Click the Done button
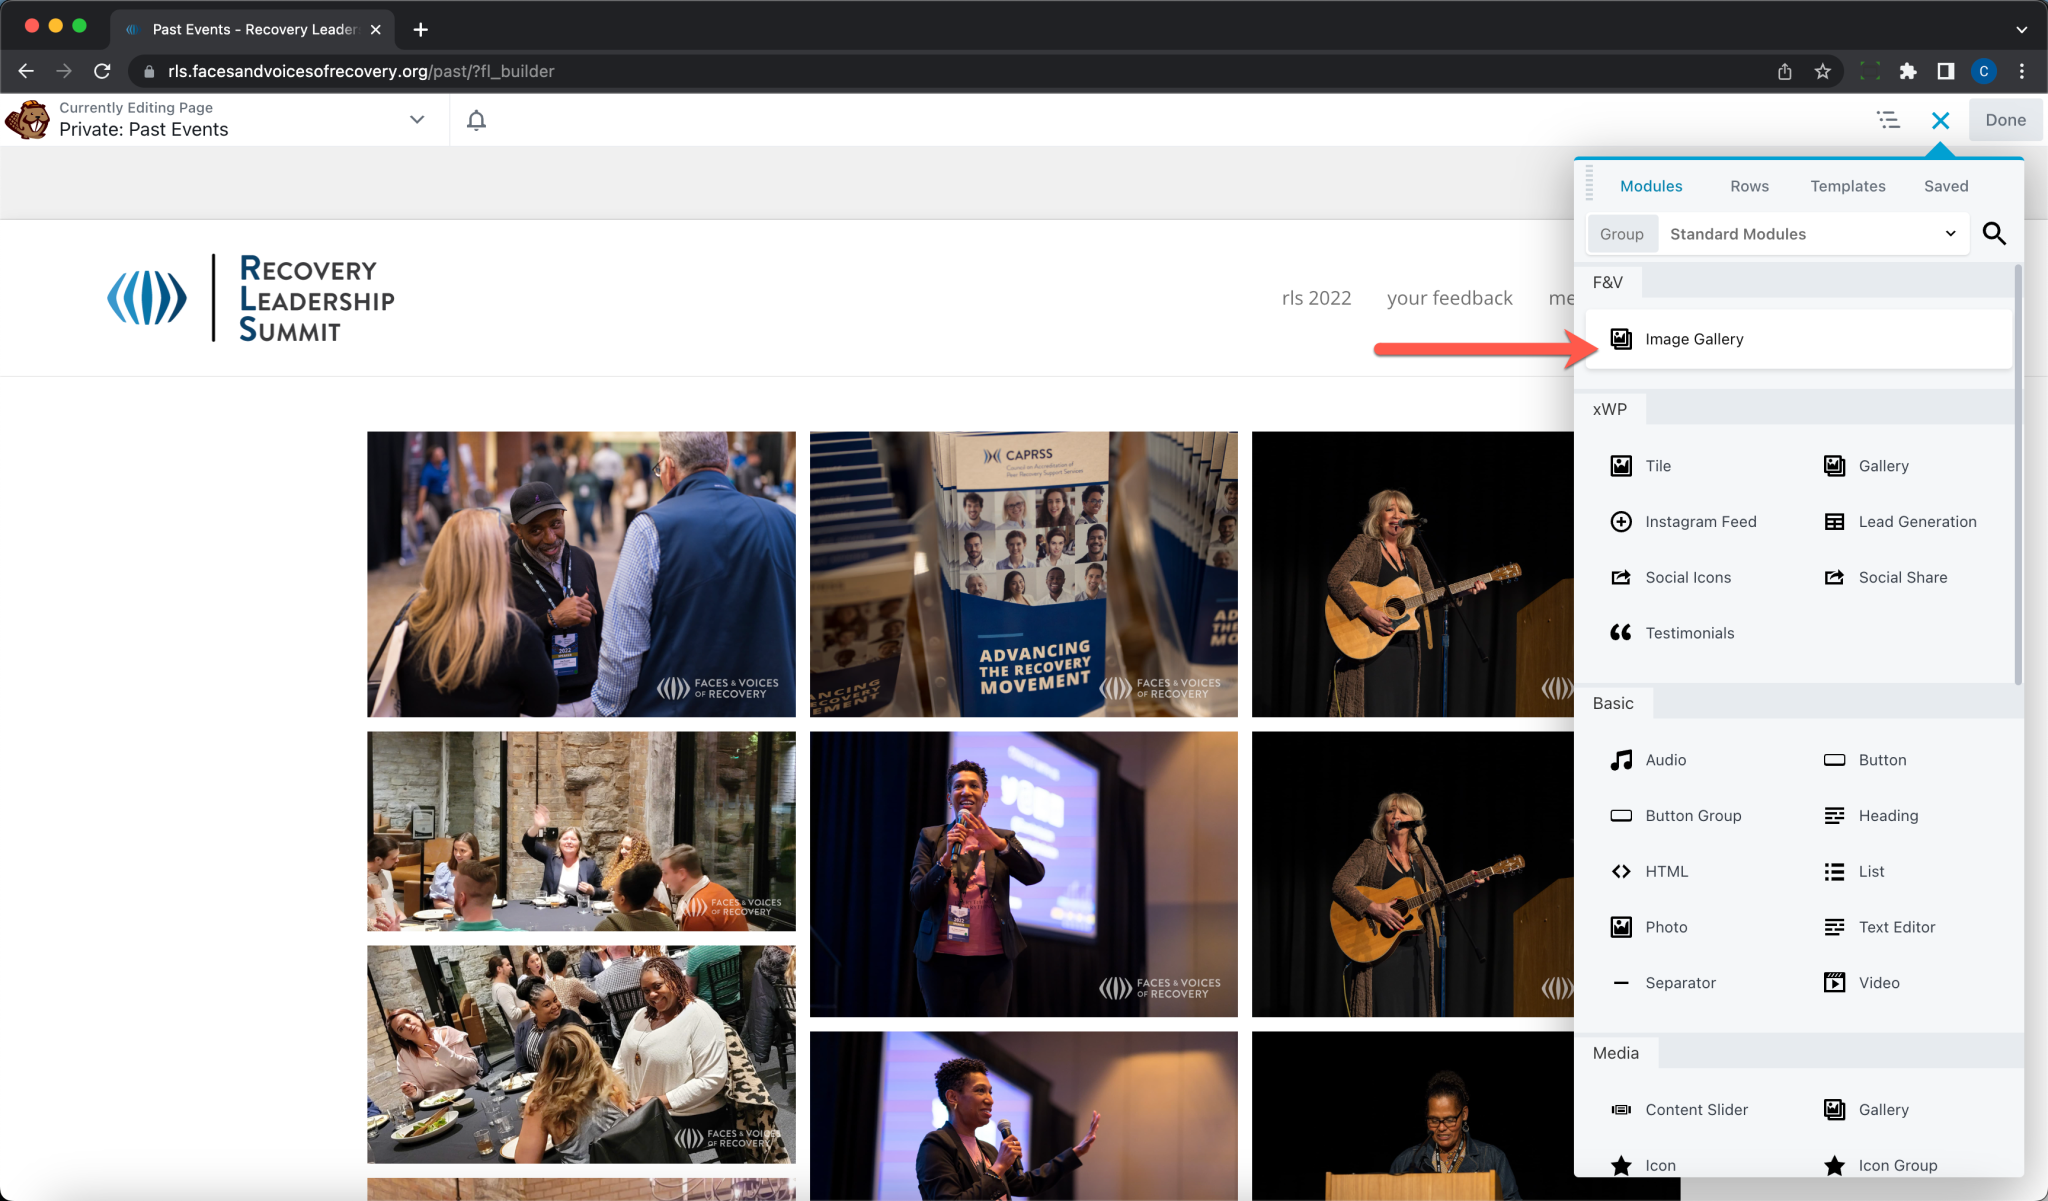 point(2005,120)
